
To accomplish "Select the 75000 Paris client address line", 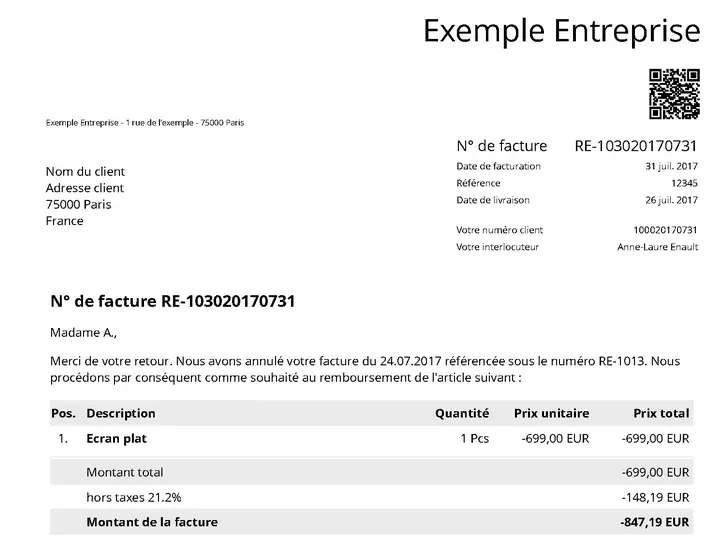I will (x=79, y=204).
